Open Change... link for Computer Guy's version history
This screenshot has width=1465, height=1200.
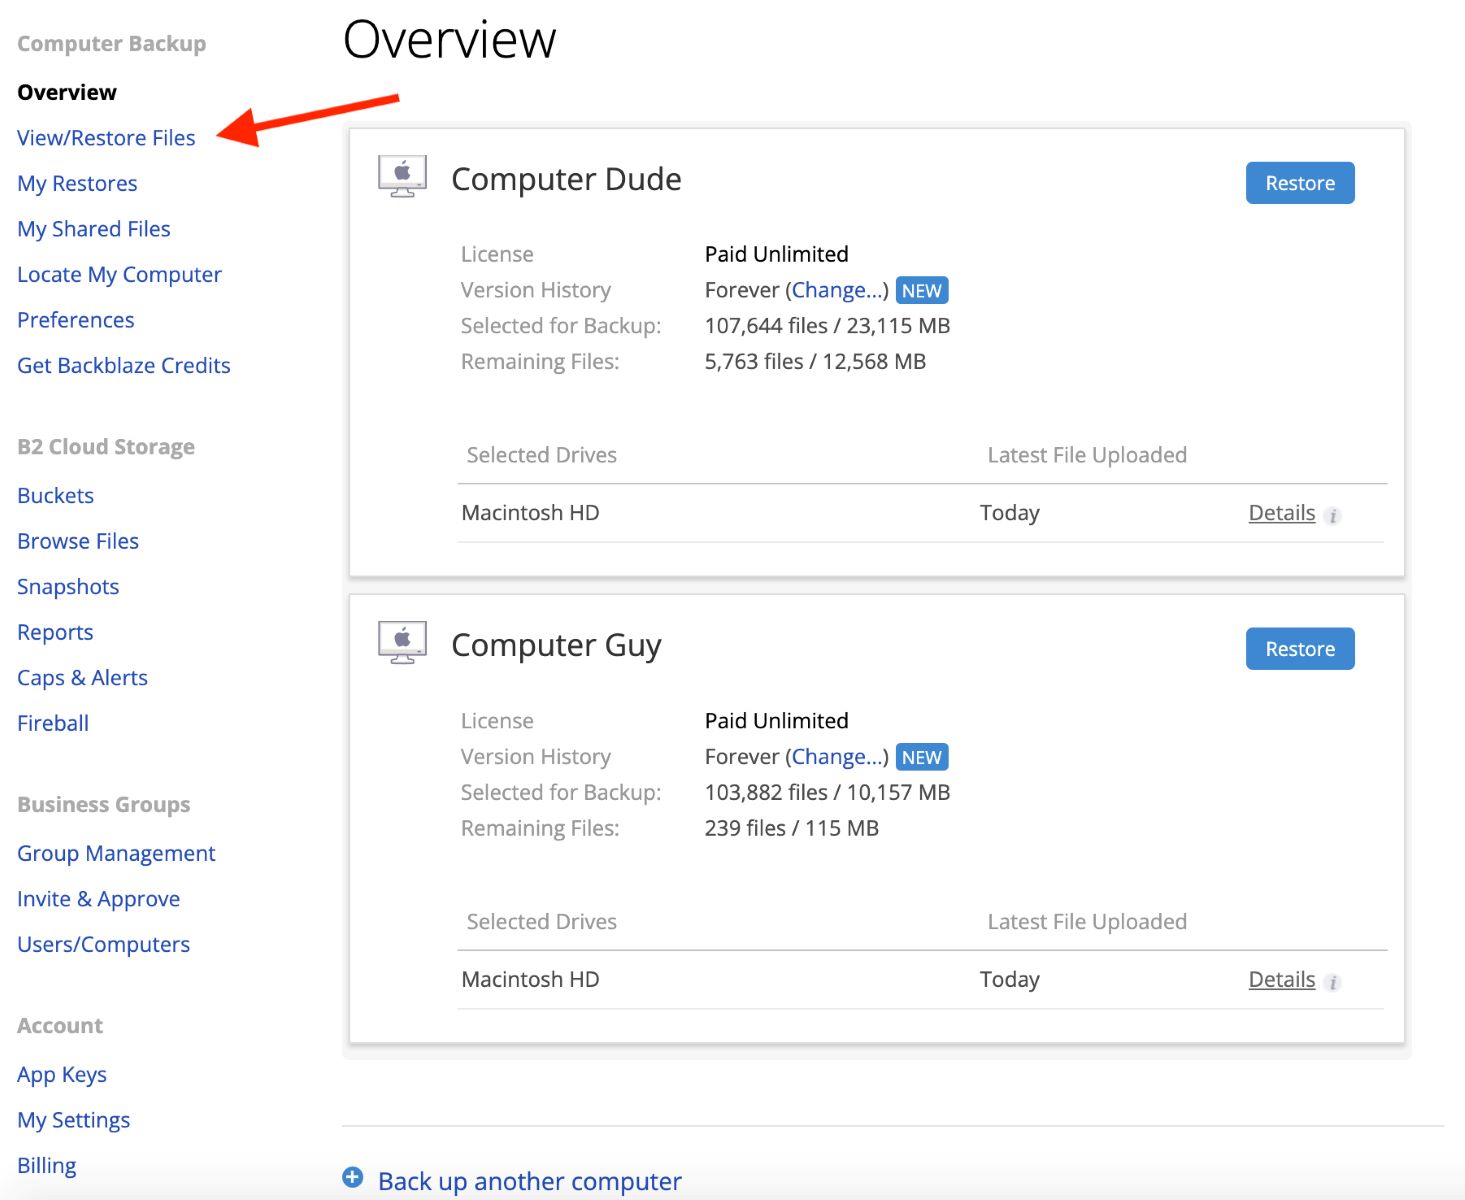838,757
